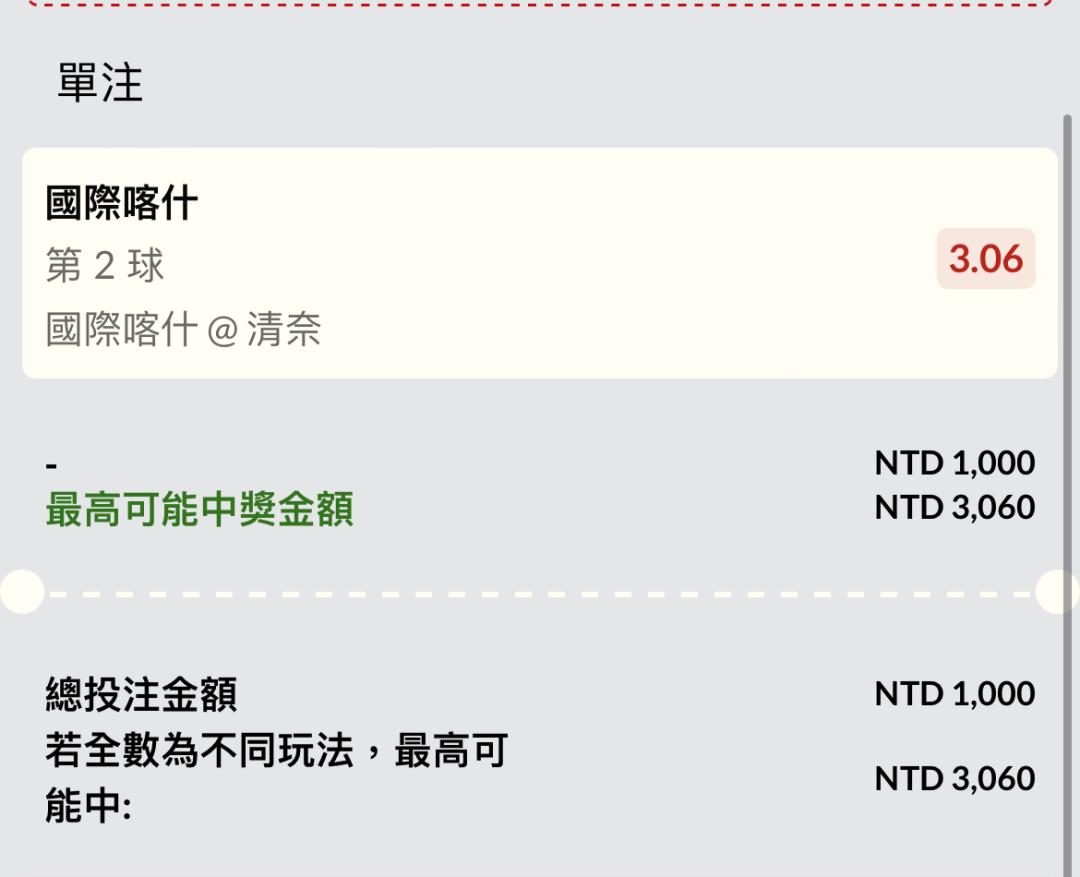The height and width of the screenshot is (877, 1080).
Task: Click the total stake value NTD 1,000
Action: (x=954, y=693)
